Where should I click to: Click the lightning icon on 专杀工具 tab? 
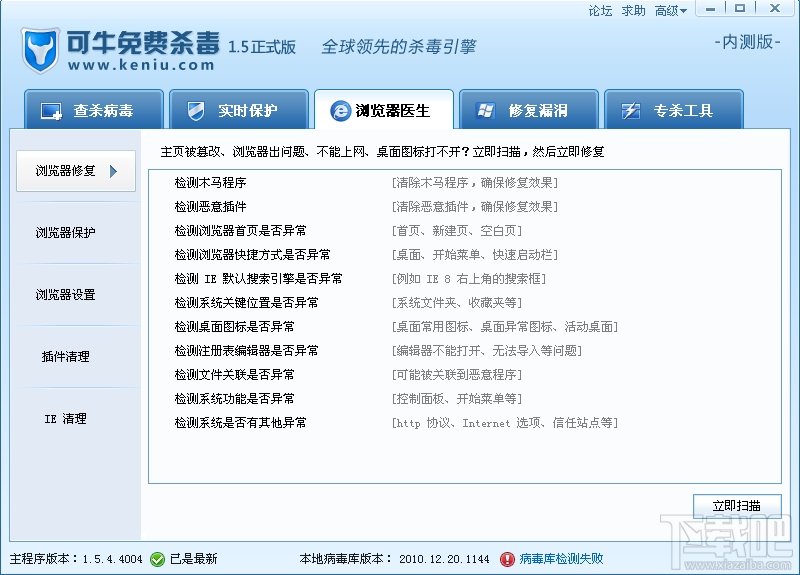pos(631,111)
